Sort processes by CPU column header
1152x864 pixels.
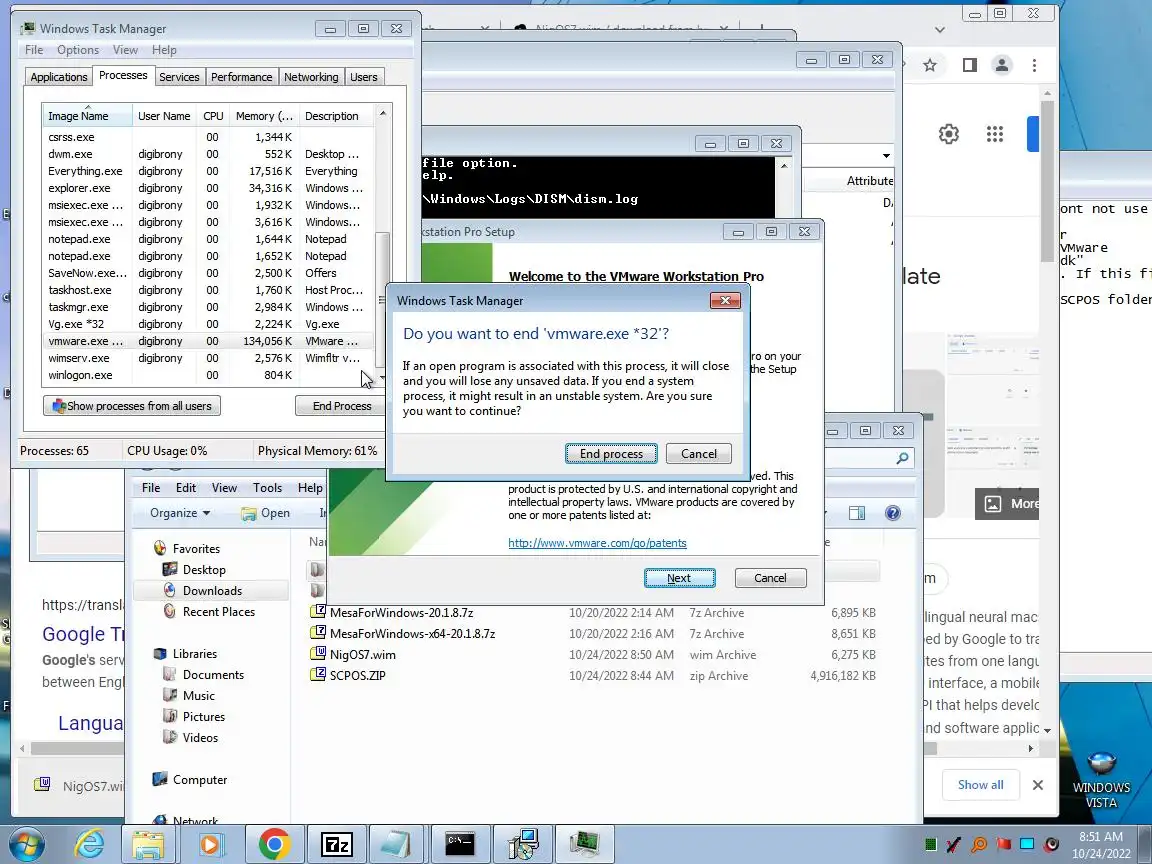tap(213, 116)
